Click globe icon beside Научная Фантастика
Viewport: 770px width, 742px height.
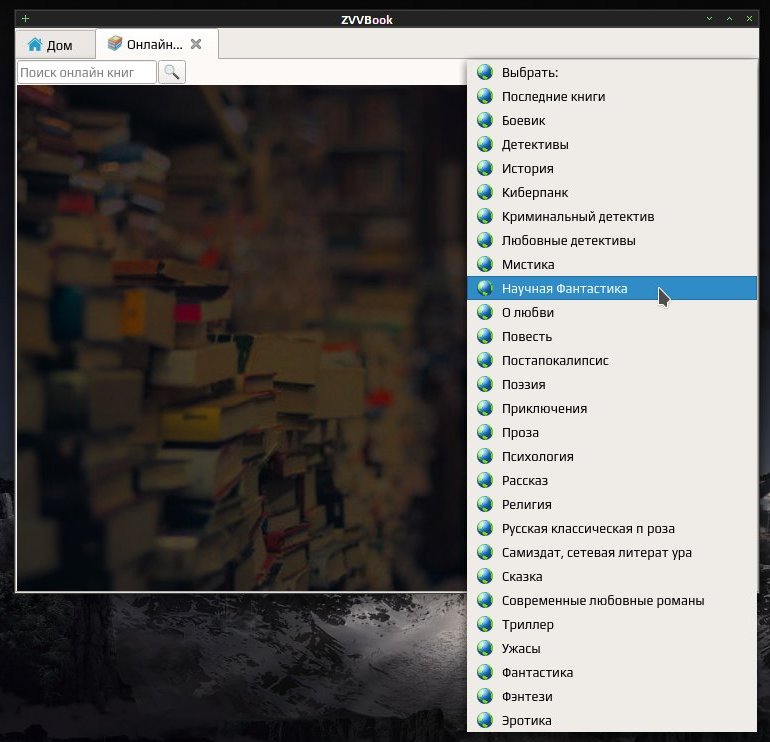tap(485, 288)
